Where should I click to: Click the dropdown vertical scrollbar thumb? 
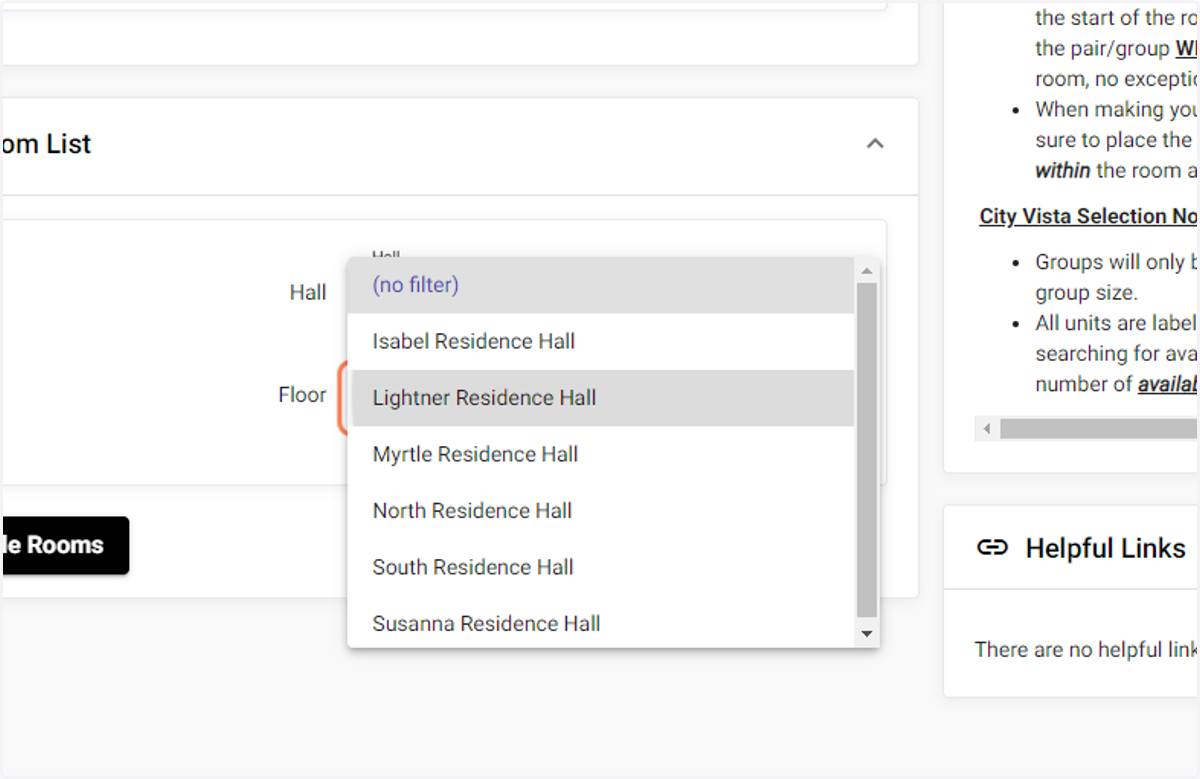coord(867,450)
